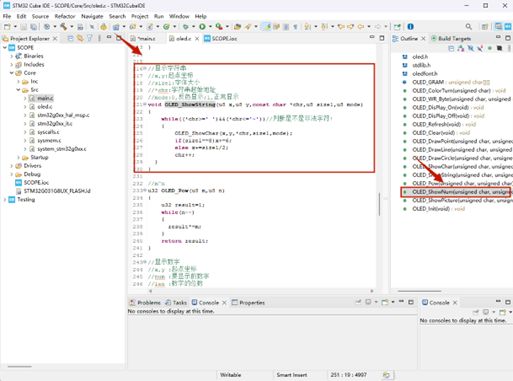Collapse the SCOPE project tree node
This screenshot has width=513, height=381.
click(x=5, y=48)
